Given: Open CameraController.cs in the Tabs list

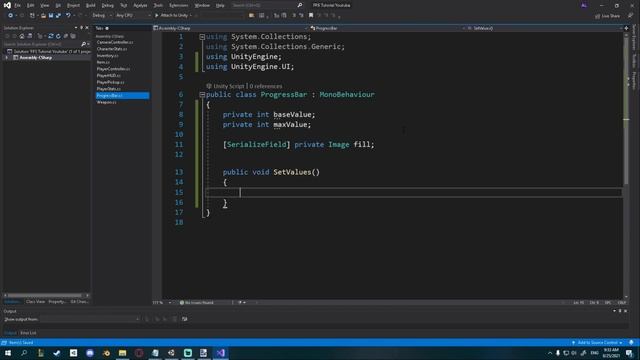Looking at the screenshot, I should [x=115, y=42].
